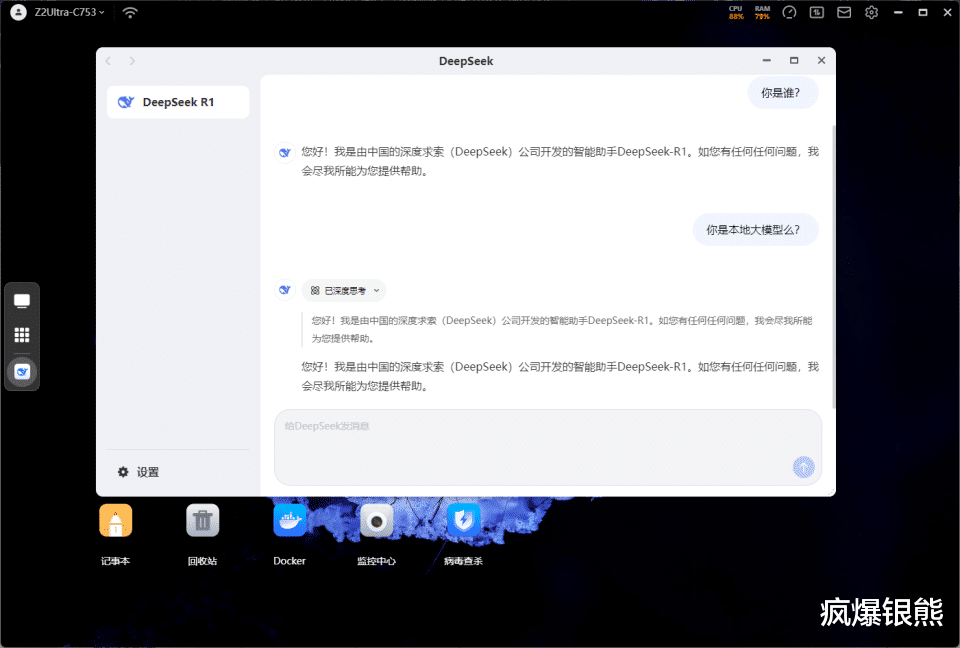This screenshot has height=648, width=960.
Task: Click the 你是谁? user message bubble
Action: click(782, 93)
